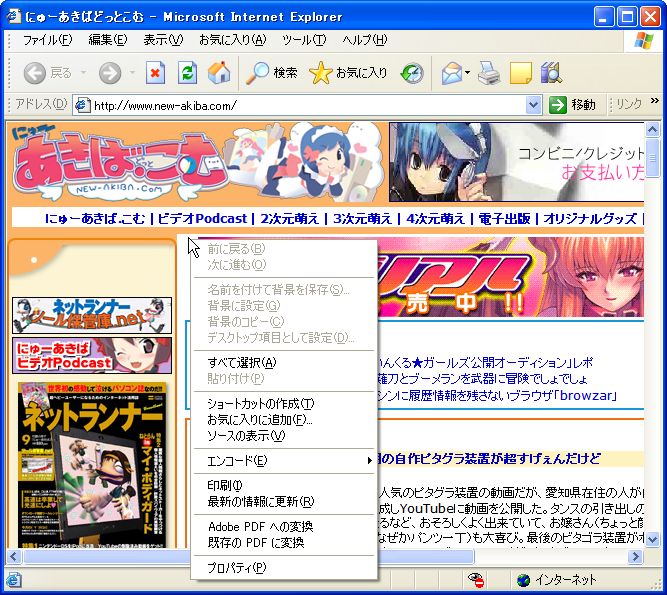
Task: Click the IE icon in title bar
Action: coord(14,17)
